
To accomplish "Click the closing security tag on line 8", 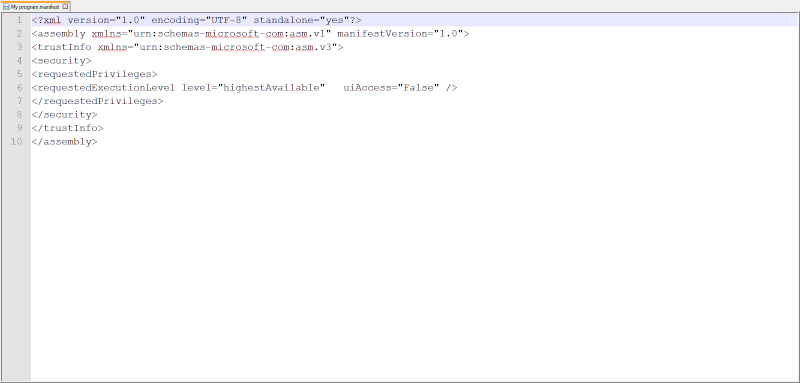I will 64,115.
